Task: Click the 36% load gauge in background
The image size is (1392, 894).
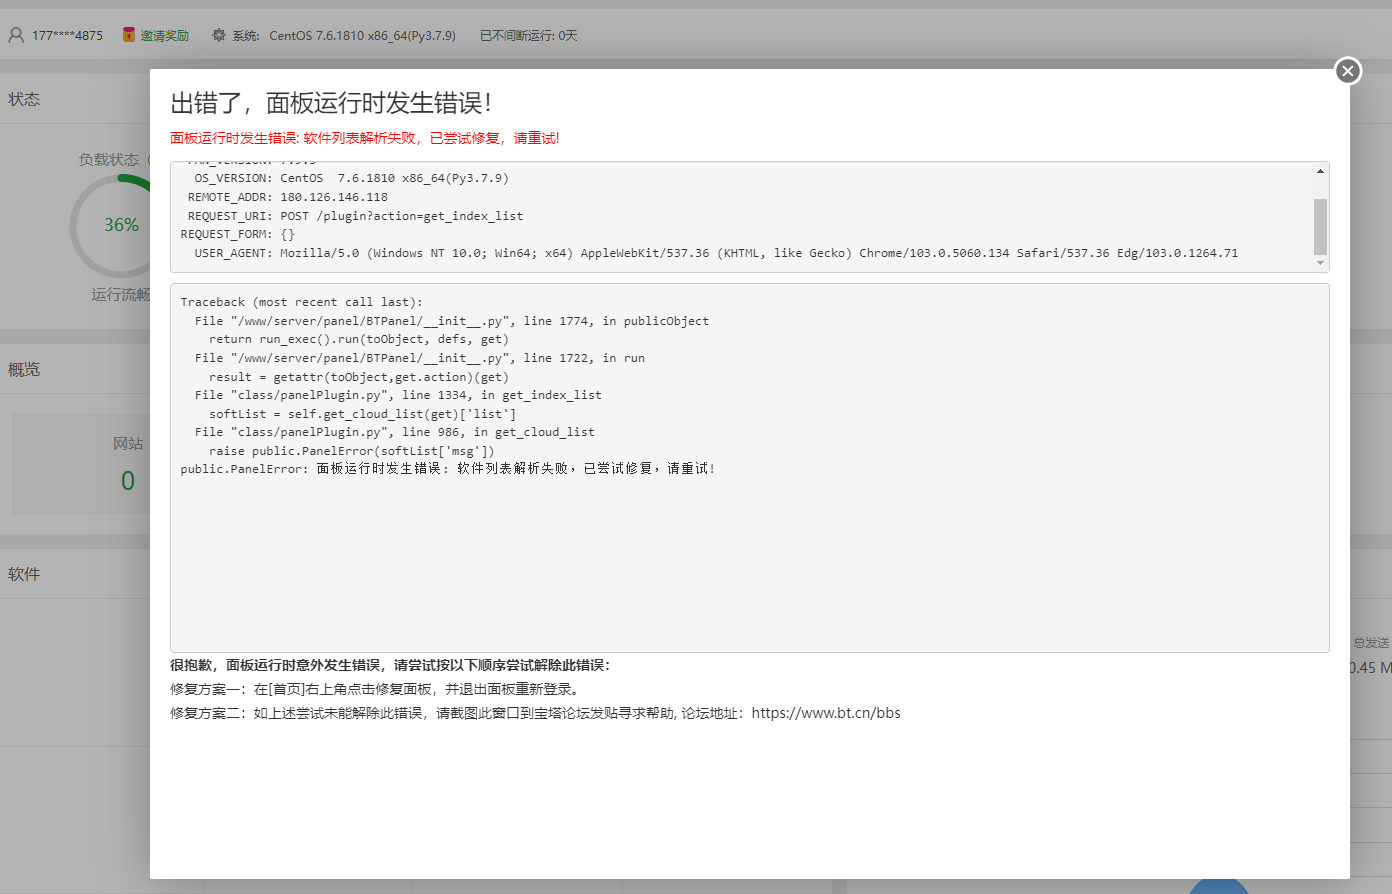Action: coord(121,225)
